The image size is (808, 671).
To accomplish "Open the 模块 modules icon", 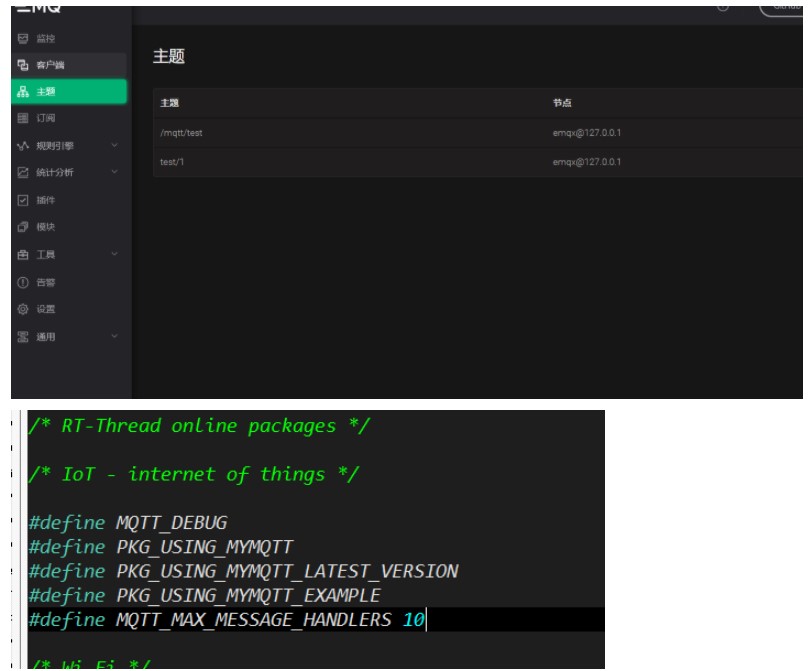I will tap(23, 227).
